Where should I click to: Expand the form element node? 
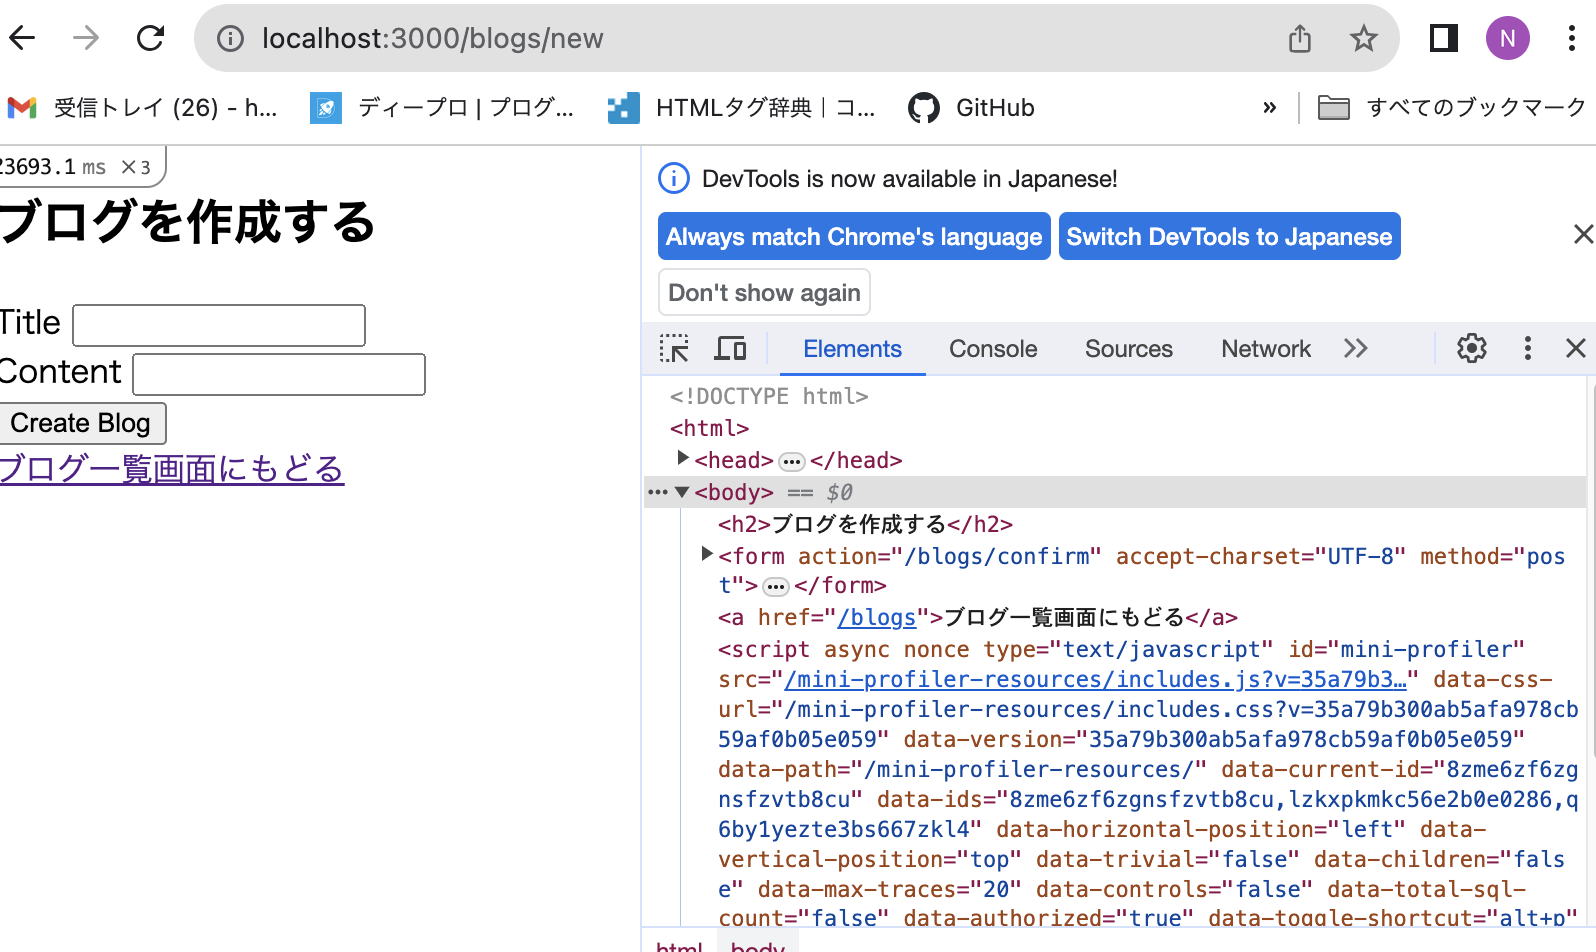coord(707,554)
